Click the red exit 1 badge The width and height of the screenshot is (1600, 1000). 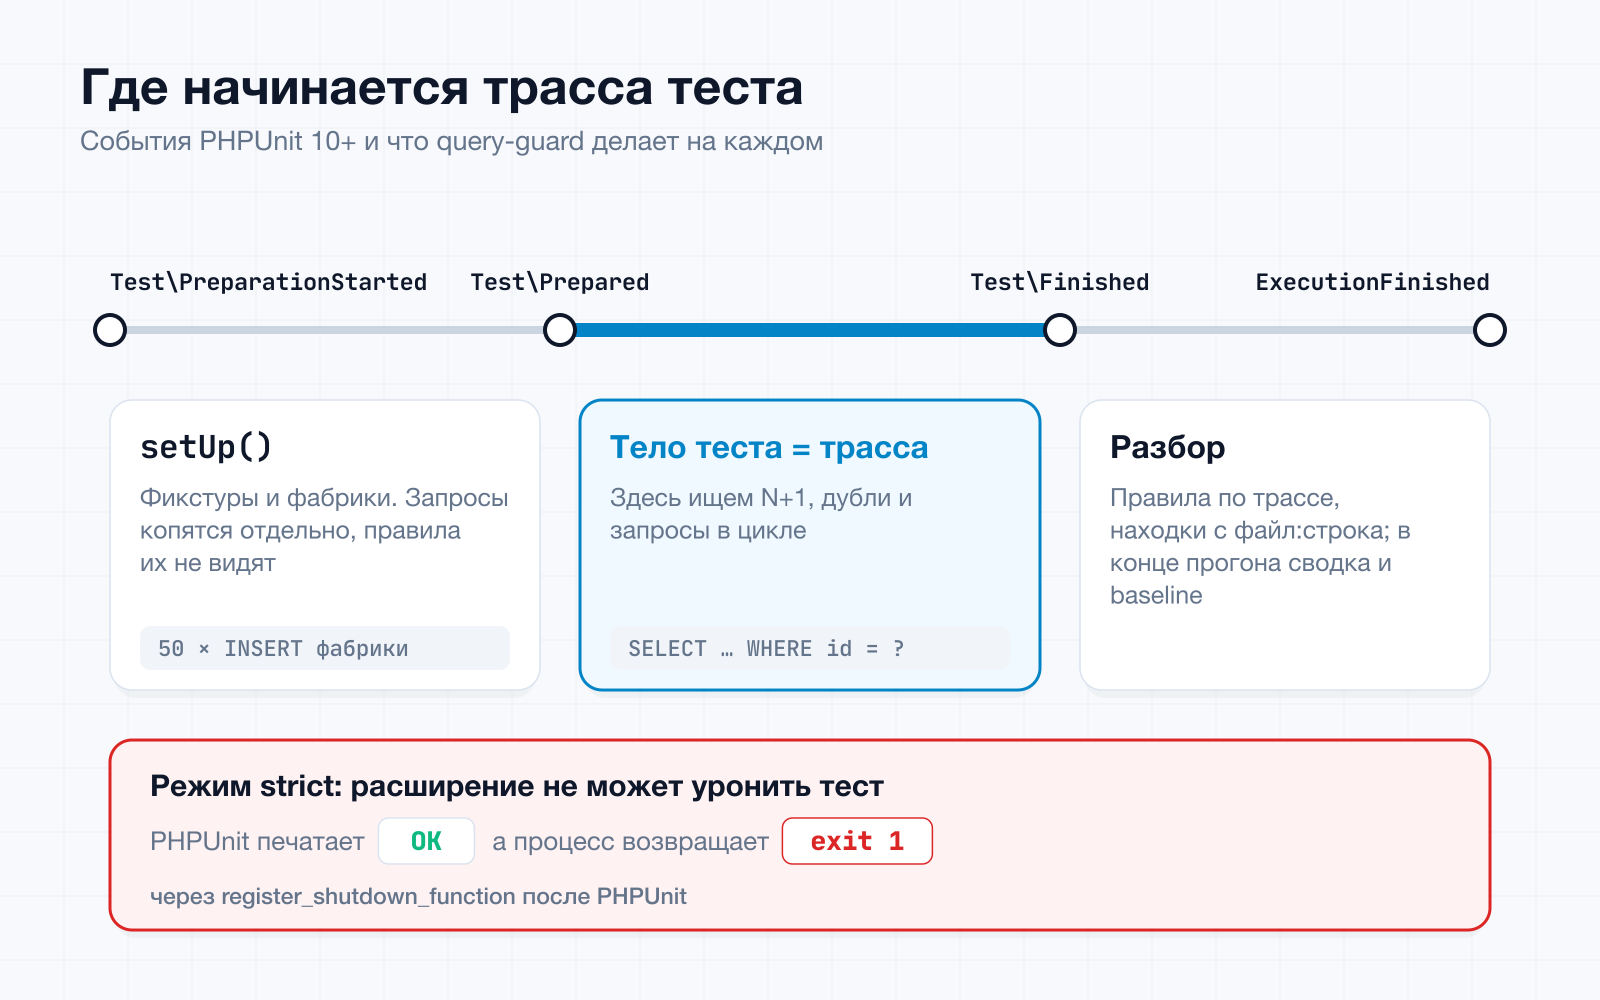pos(857,841)
